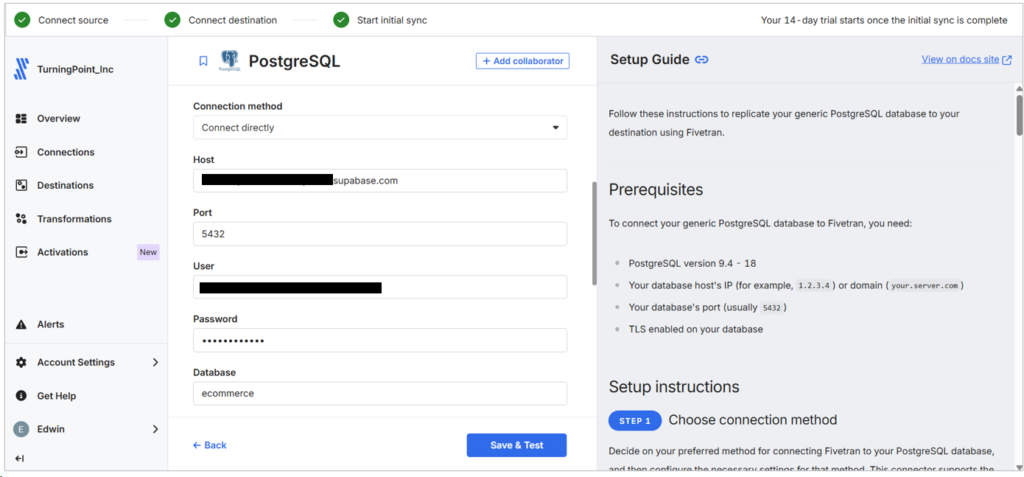Expand the Edwin user menu chevron
The image size is (1024, 477).
coord(155,429)
